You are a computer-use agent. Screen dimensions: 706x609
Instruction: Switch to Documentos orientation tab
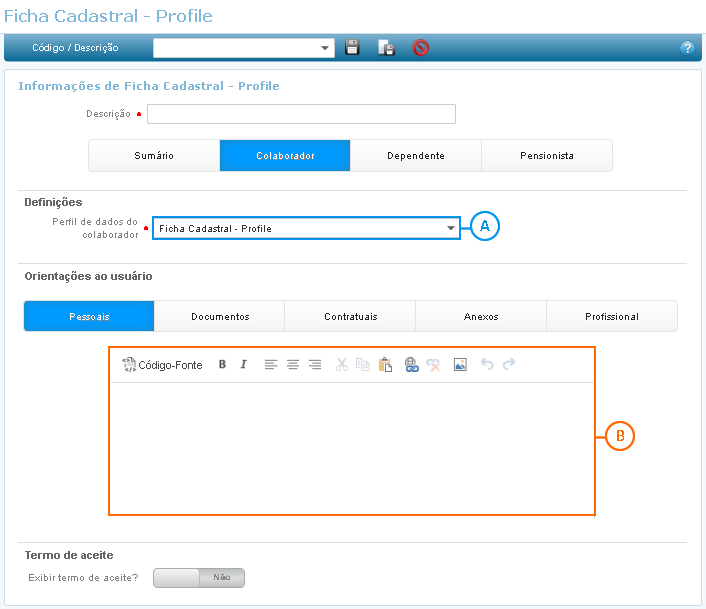(x=220, y=316)
